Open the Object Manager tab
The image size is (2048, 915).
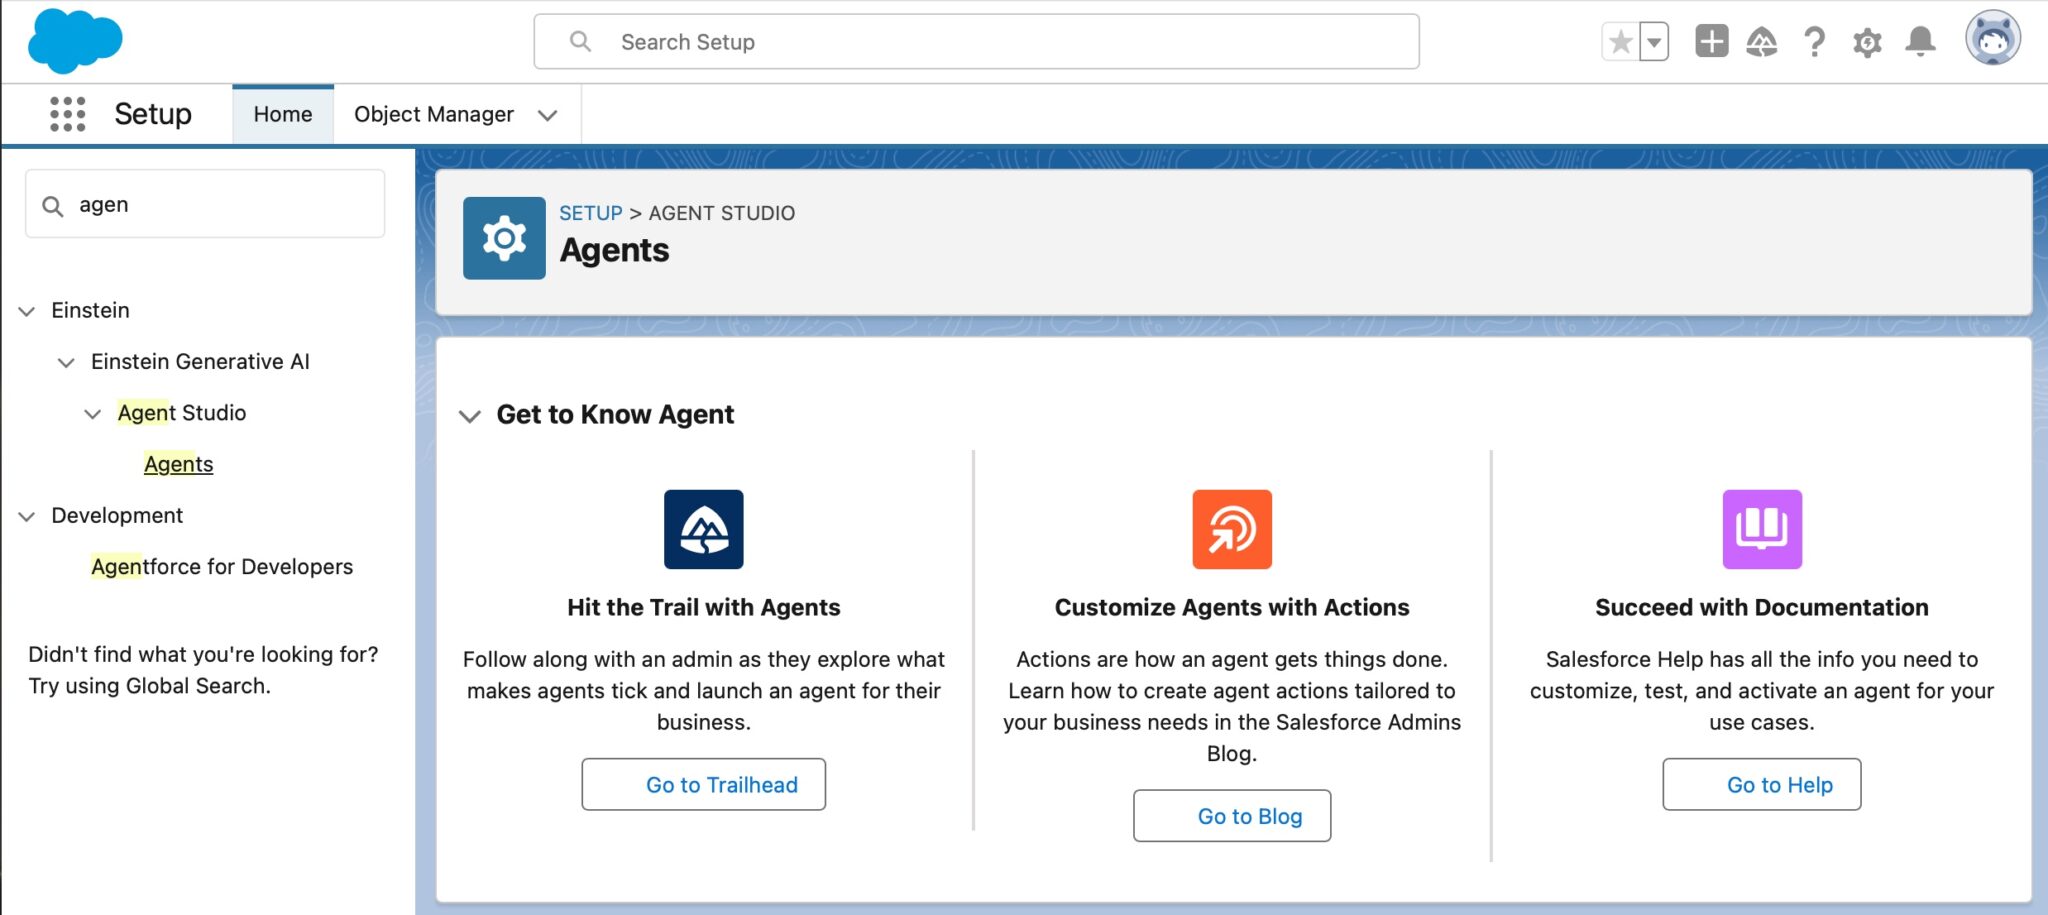tap(434, 115)
